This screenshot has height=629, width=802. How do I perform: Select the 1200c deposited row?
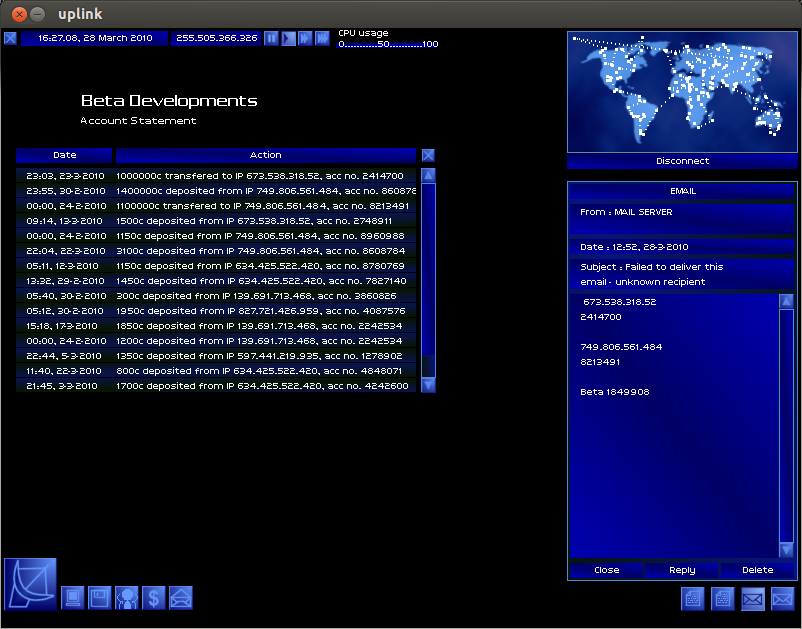point(216,341)
